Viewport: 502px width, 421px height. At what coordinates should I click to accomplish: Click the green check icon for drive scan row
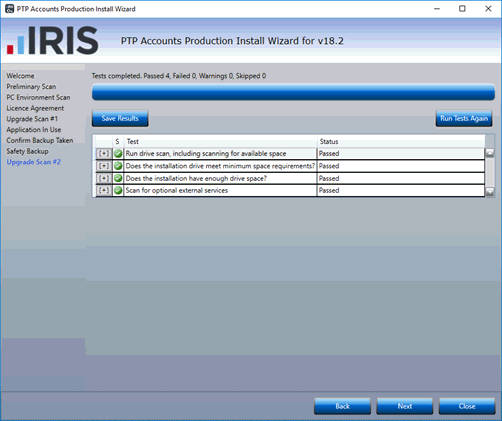118,154
